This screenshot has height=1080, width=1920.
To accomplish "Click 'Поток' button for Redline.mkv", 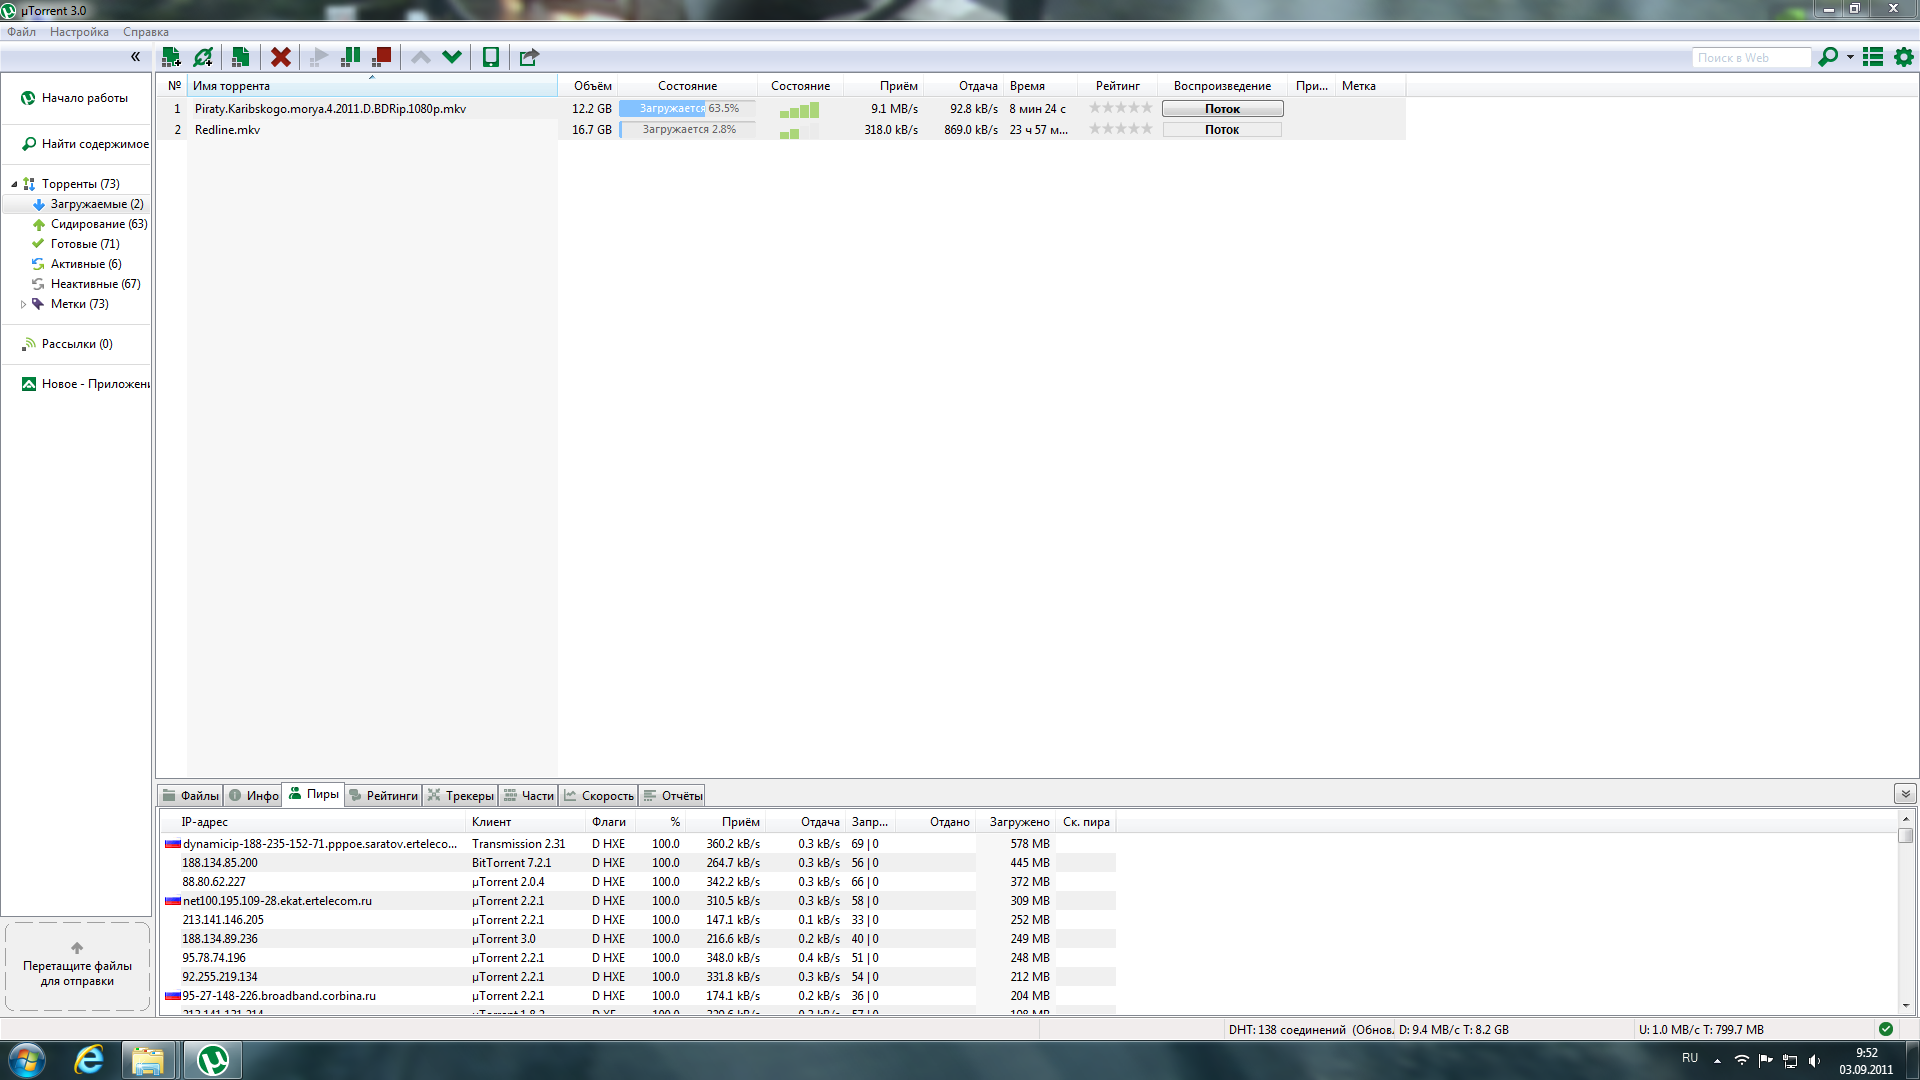I will tap(1222, 130).
